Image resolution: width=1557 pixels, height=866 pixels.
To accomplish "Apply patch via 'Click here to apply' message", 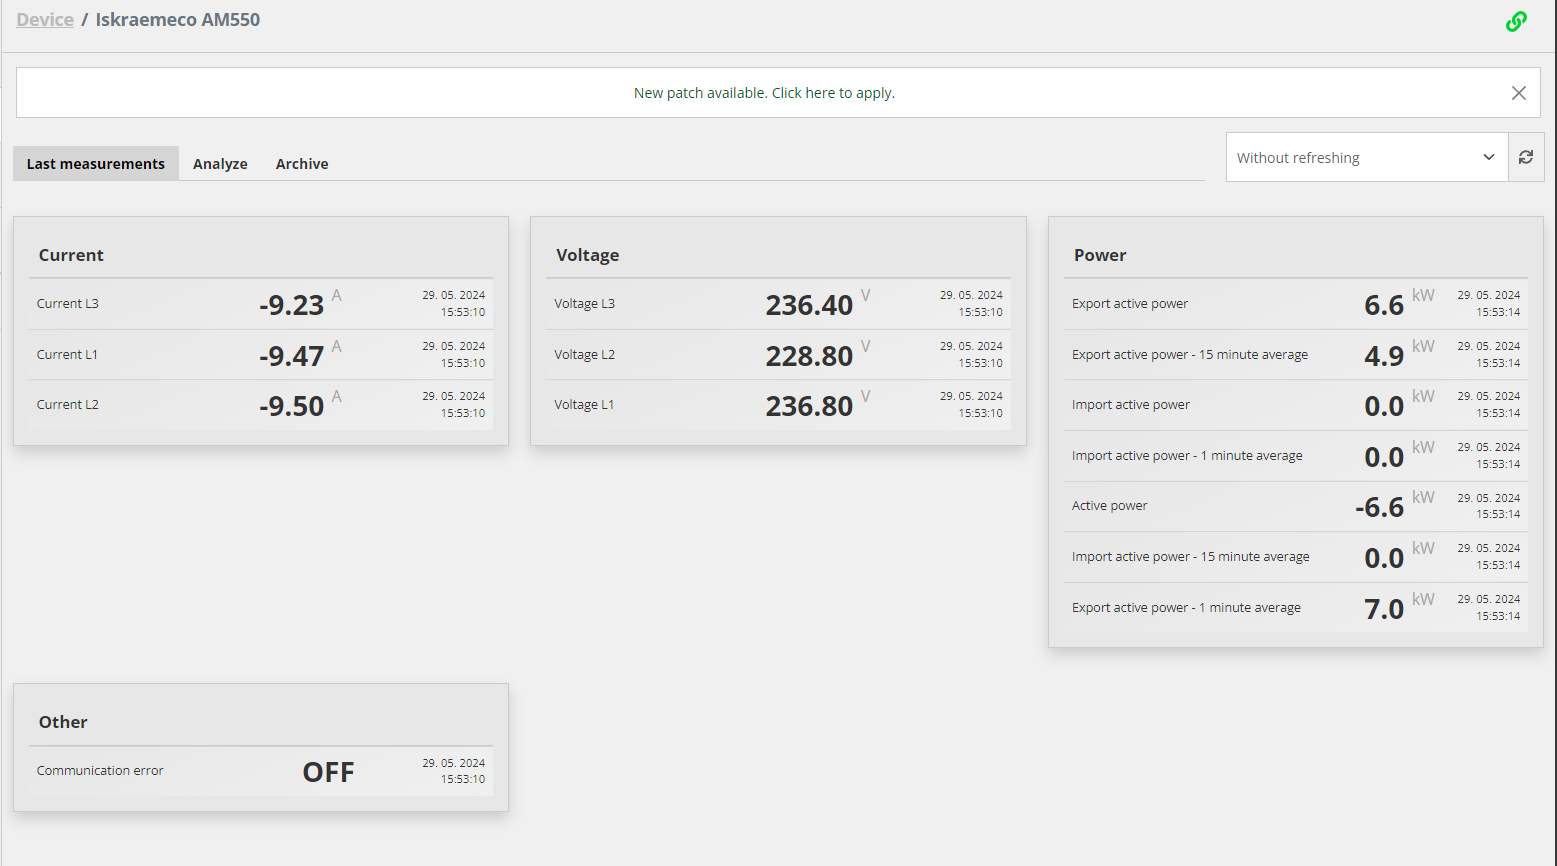I will (764, 93).
